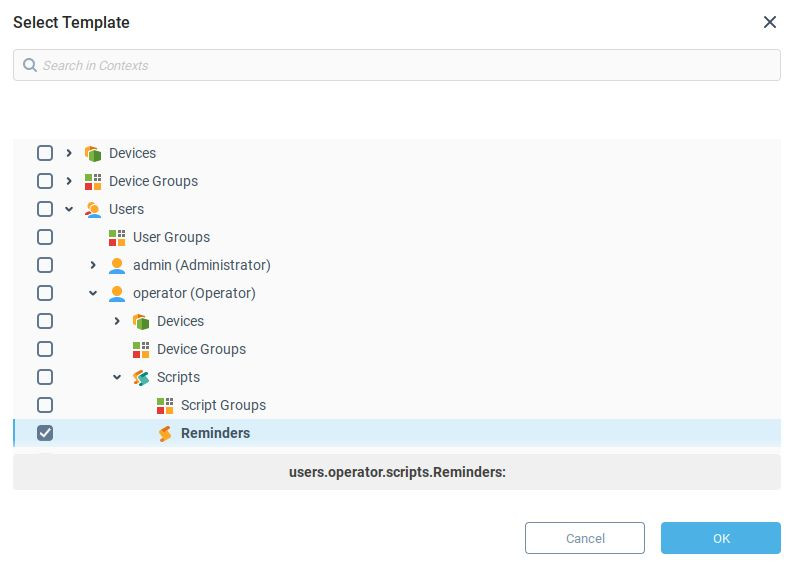The height and width of the screenshot is (564, 791).
Task: Select the Script Groups tree item
Action: pos(223,405)
